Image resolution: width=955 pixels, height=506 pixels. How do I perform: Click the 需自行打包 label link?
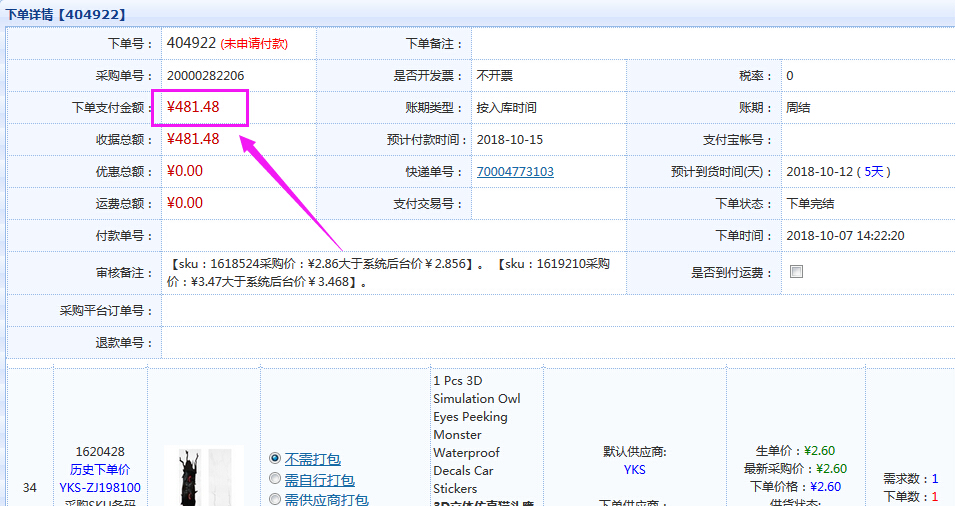click(x=319, y=480)
